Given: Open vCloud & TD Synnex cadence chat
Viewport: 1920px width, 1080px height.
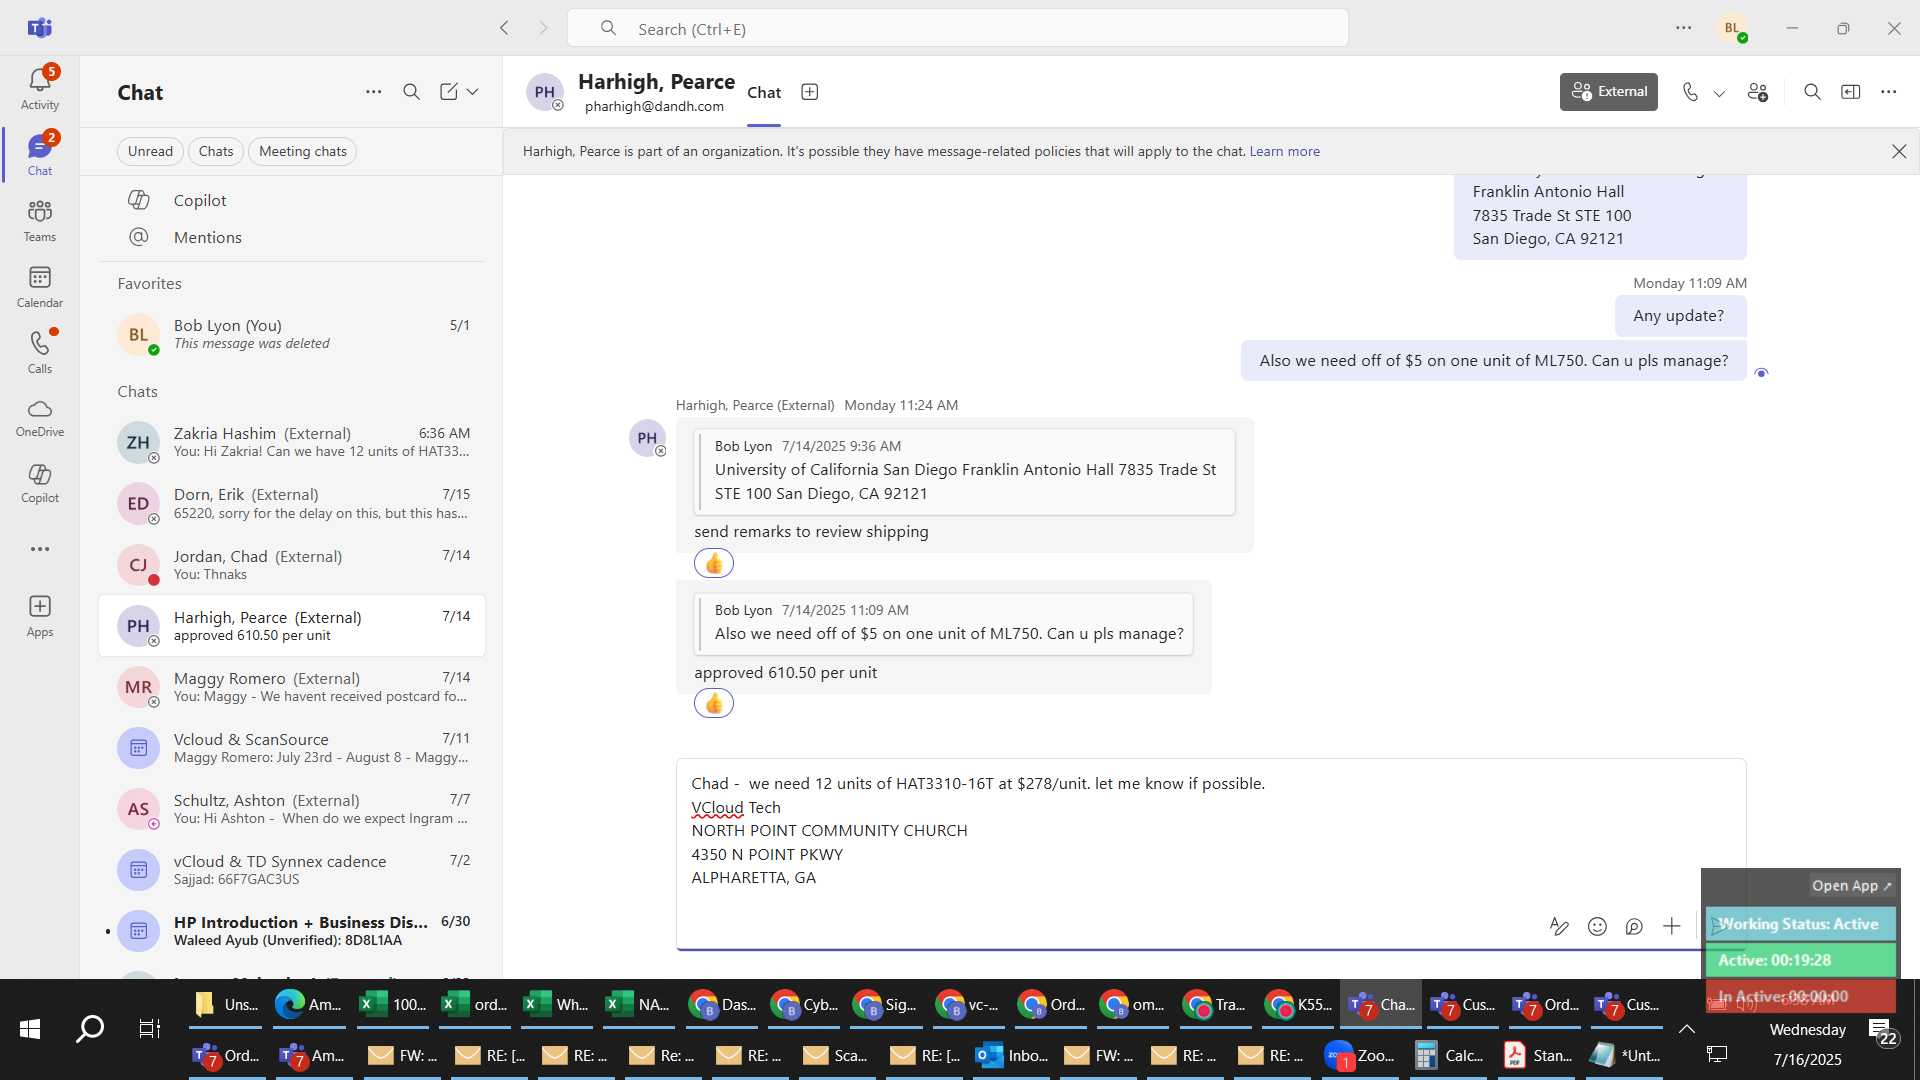Looking at the screenshot, I should click(x=292, y=870).
